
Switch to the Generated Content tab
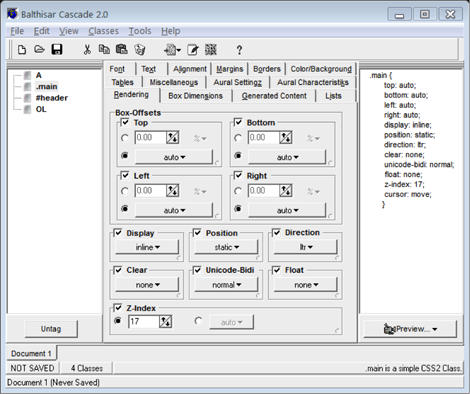274,96
